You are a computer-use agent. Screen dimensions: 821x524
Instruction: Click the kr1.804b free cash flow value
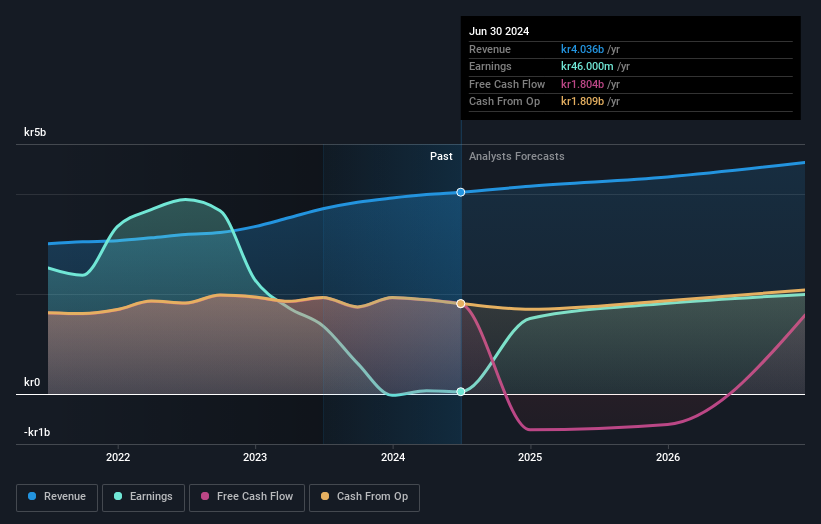coord(582,84)
